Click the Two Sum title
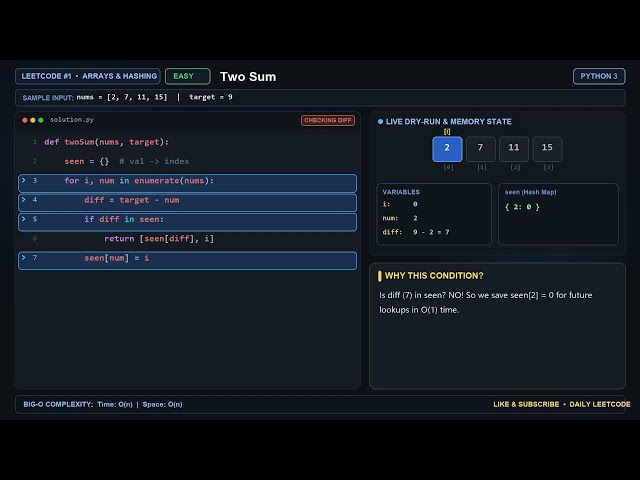Image resolution: width=640 pixels, height=480 pixels. point(248,77)
